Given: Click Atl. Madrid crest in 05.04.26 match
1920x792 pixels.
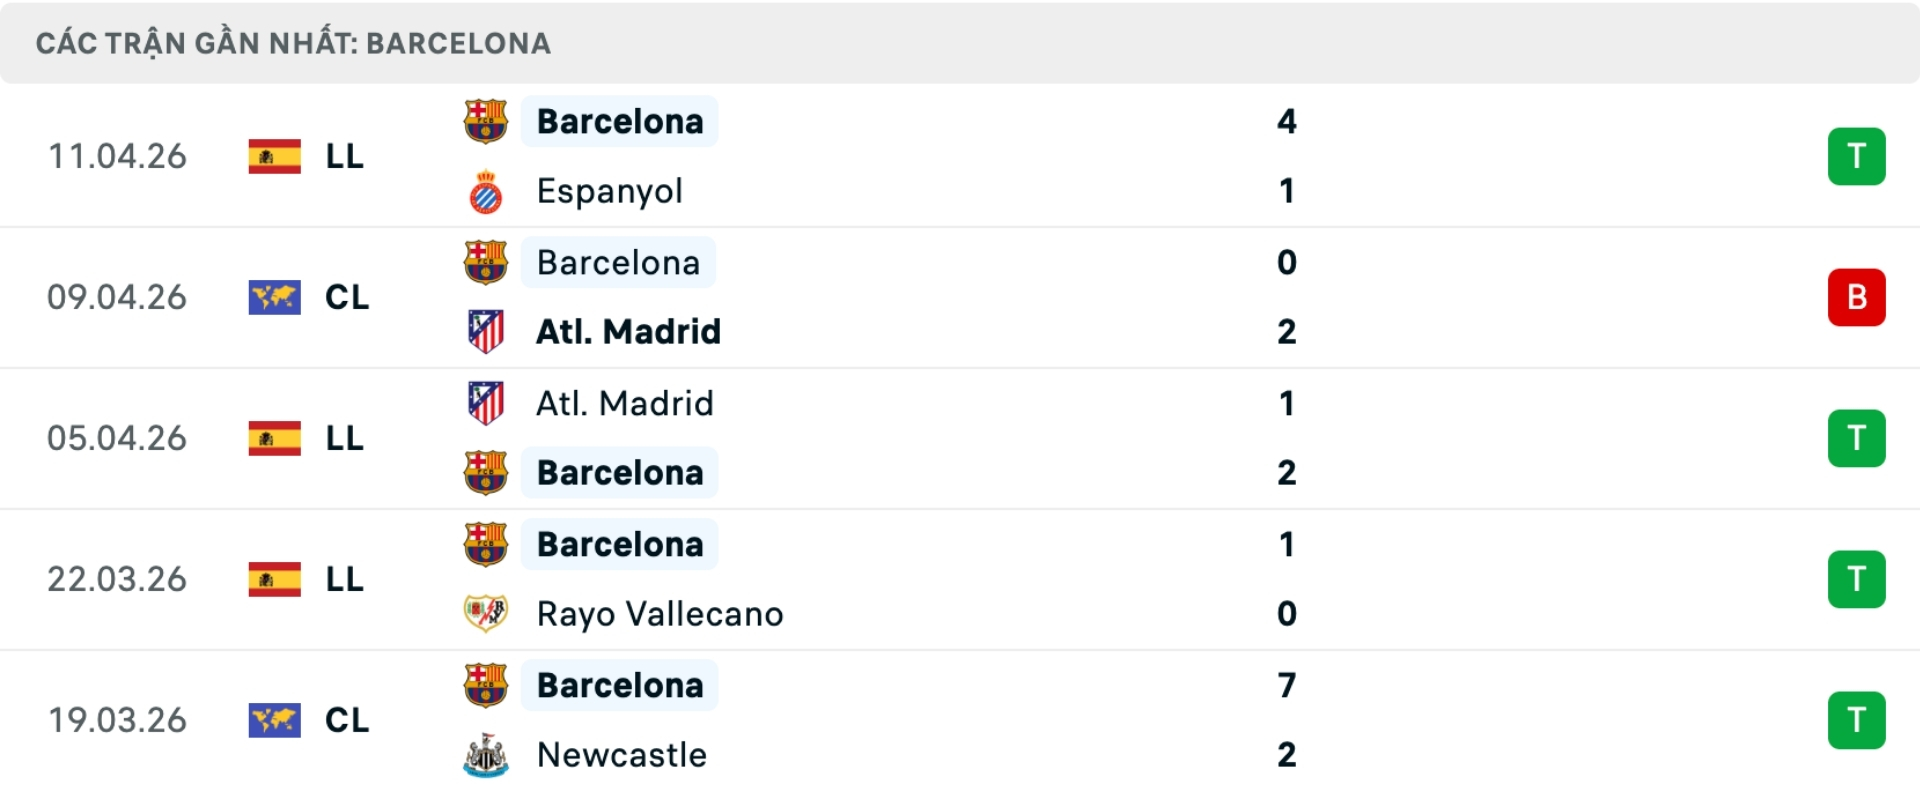Looking at the screenshot, I should pyautogui.click(x=486, y=403).
